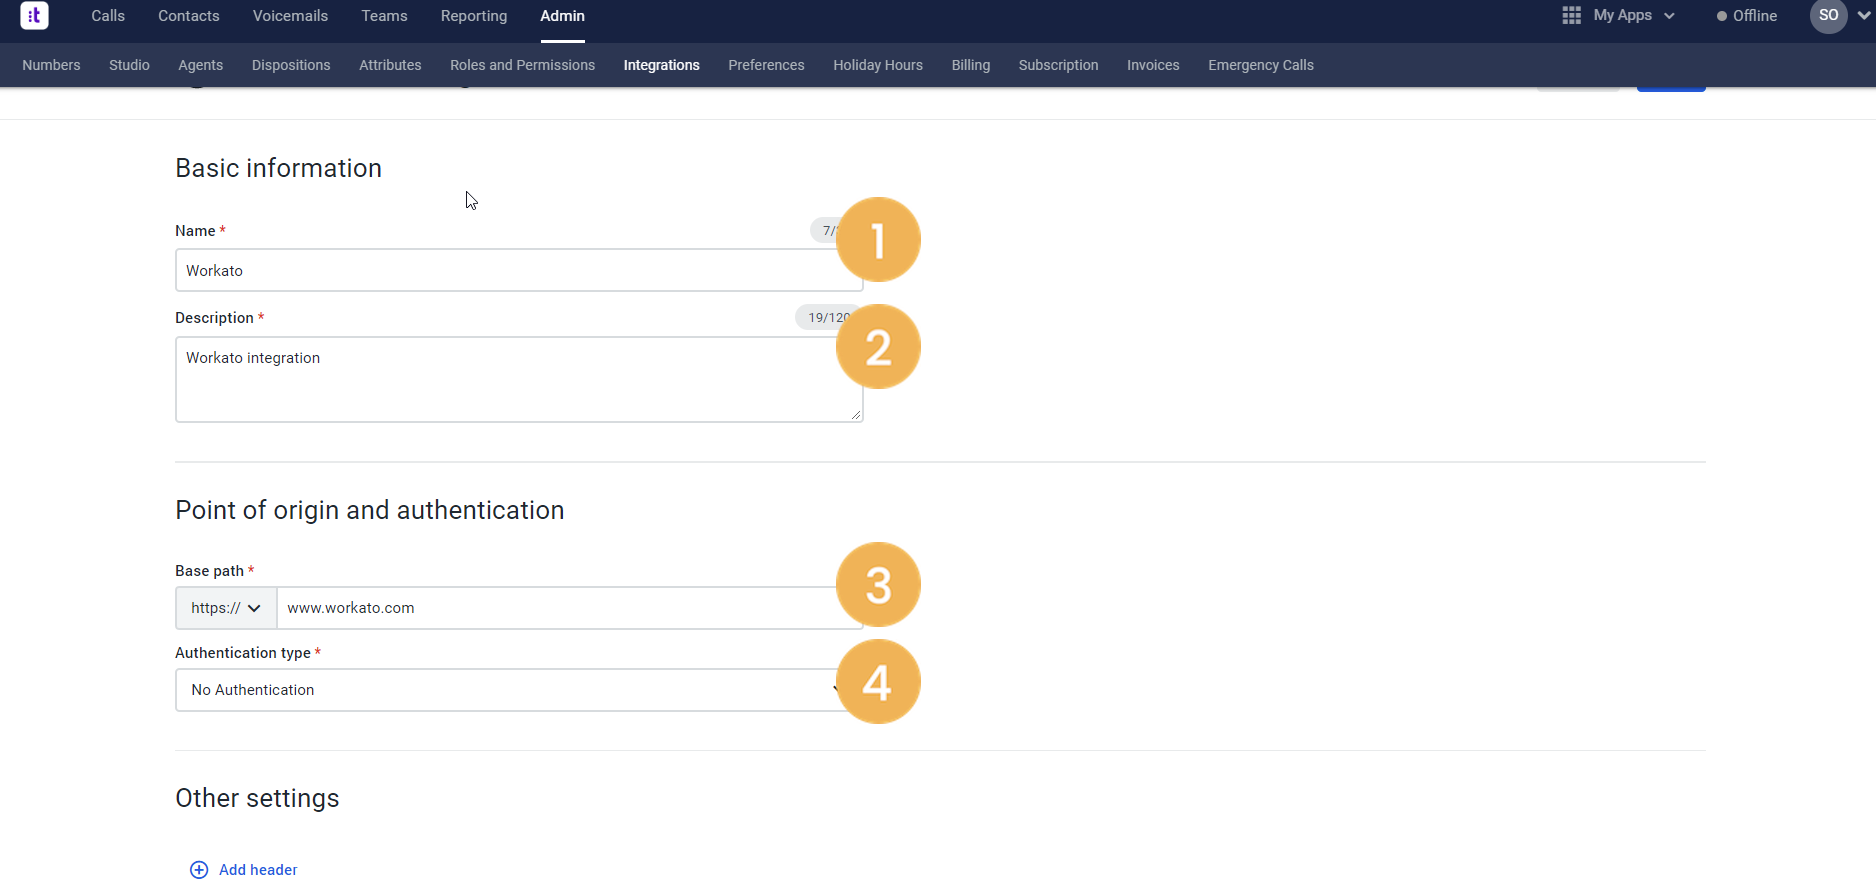The image size is (1876, 885).
Task: Expand the user account chevron
Action: 1864,15
